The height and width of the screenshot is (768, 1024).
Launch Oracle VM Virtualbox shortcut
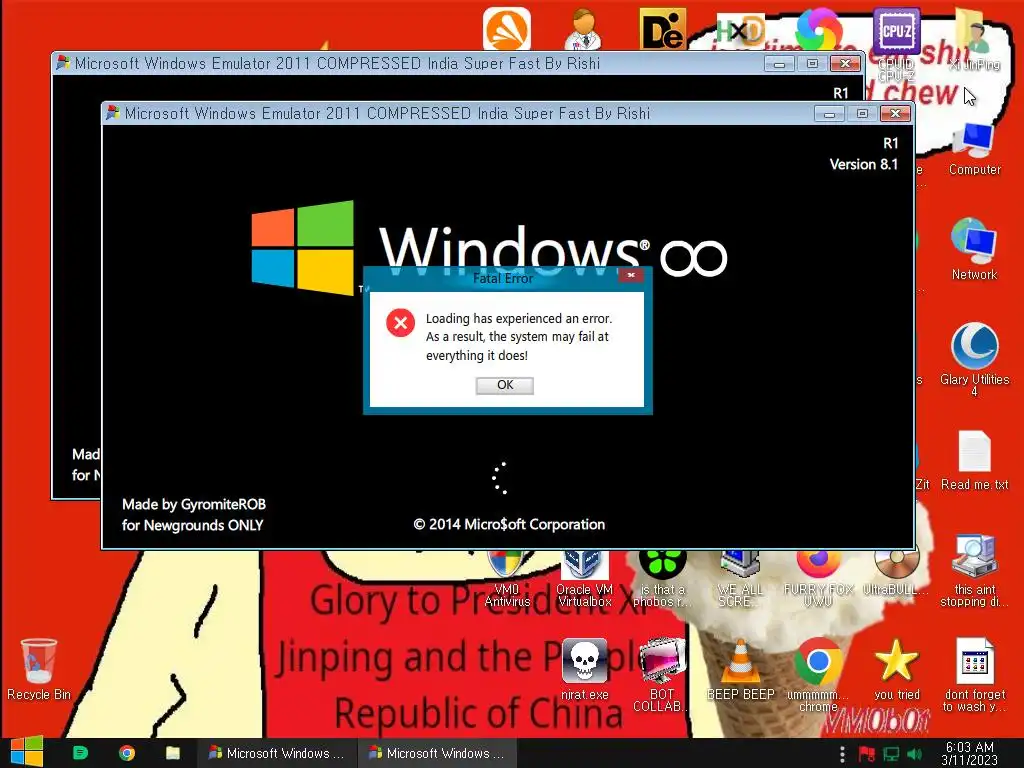[584, 580]
